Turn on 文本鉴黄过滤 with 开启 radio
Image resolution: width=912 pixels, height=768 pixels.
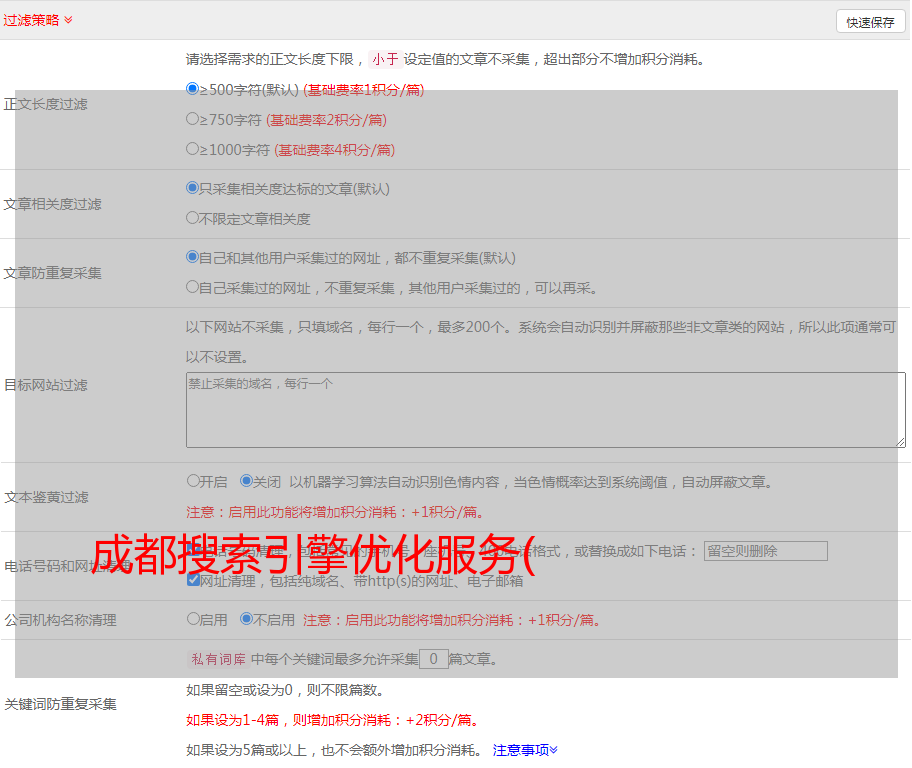click(193, 481)
